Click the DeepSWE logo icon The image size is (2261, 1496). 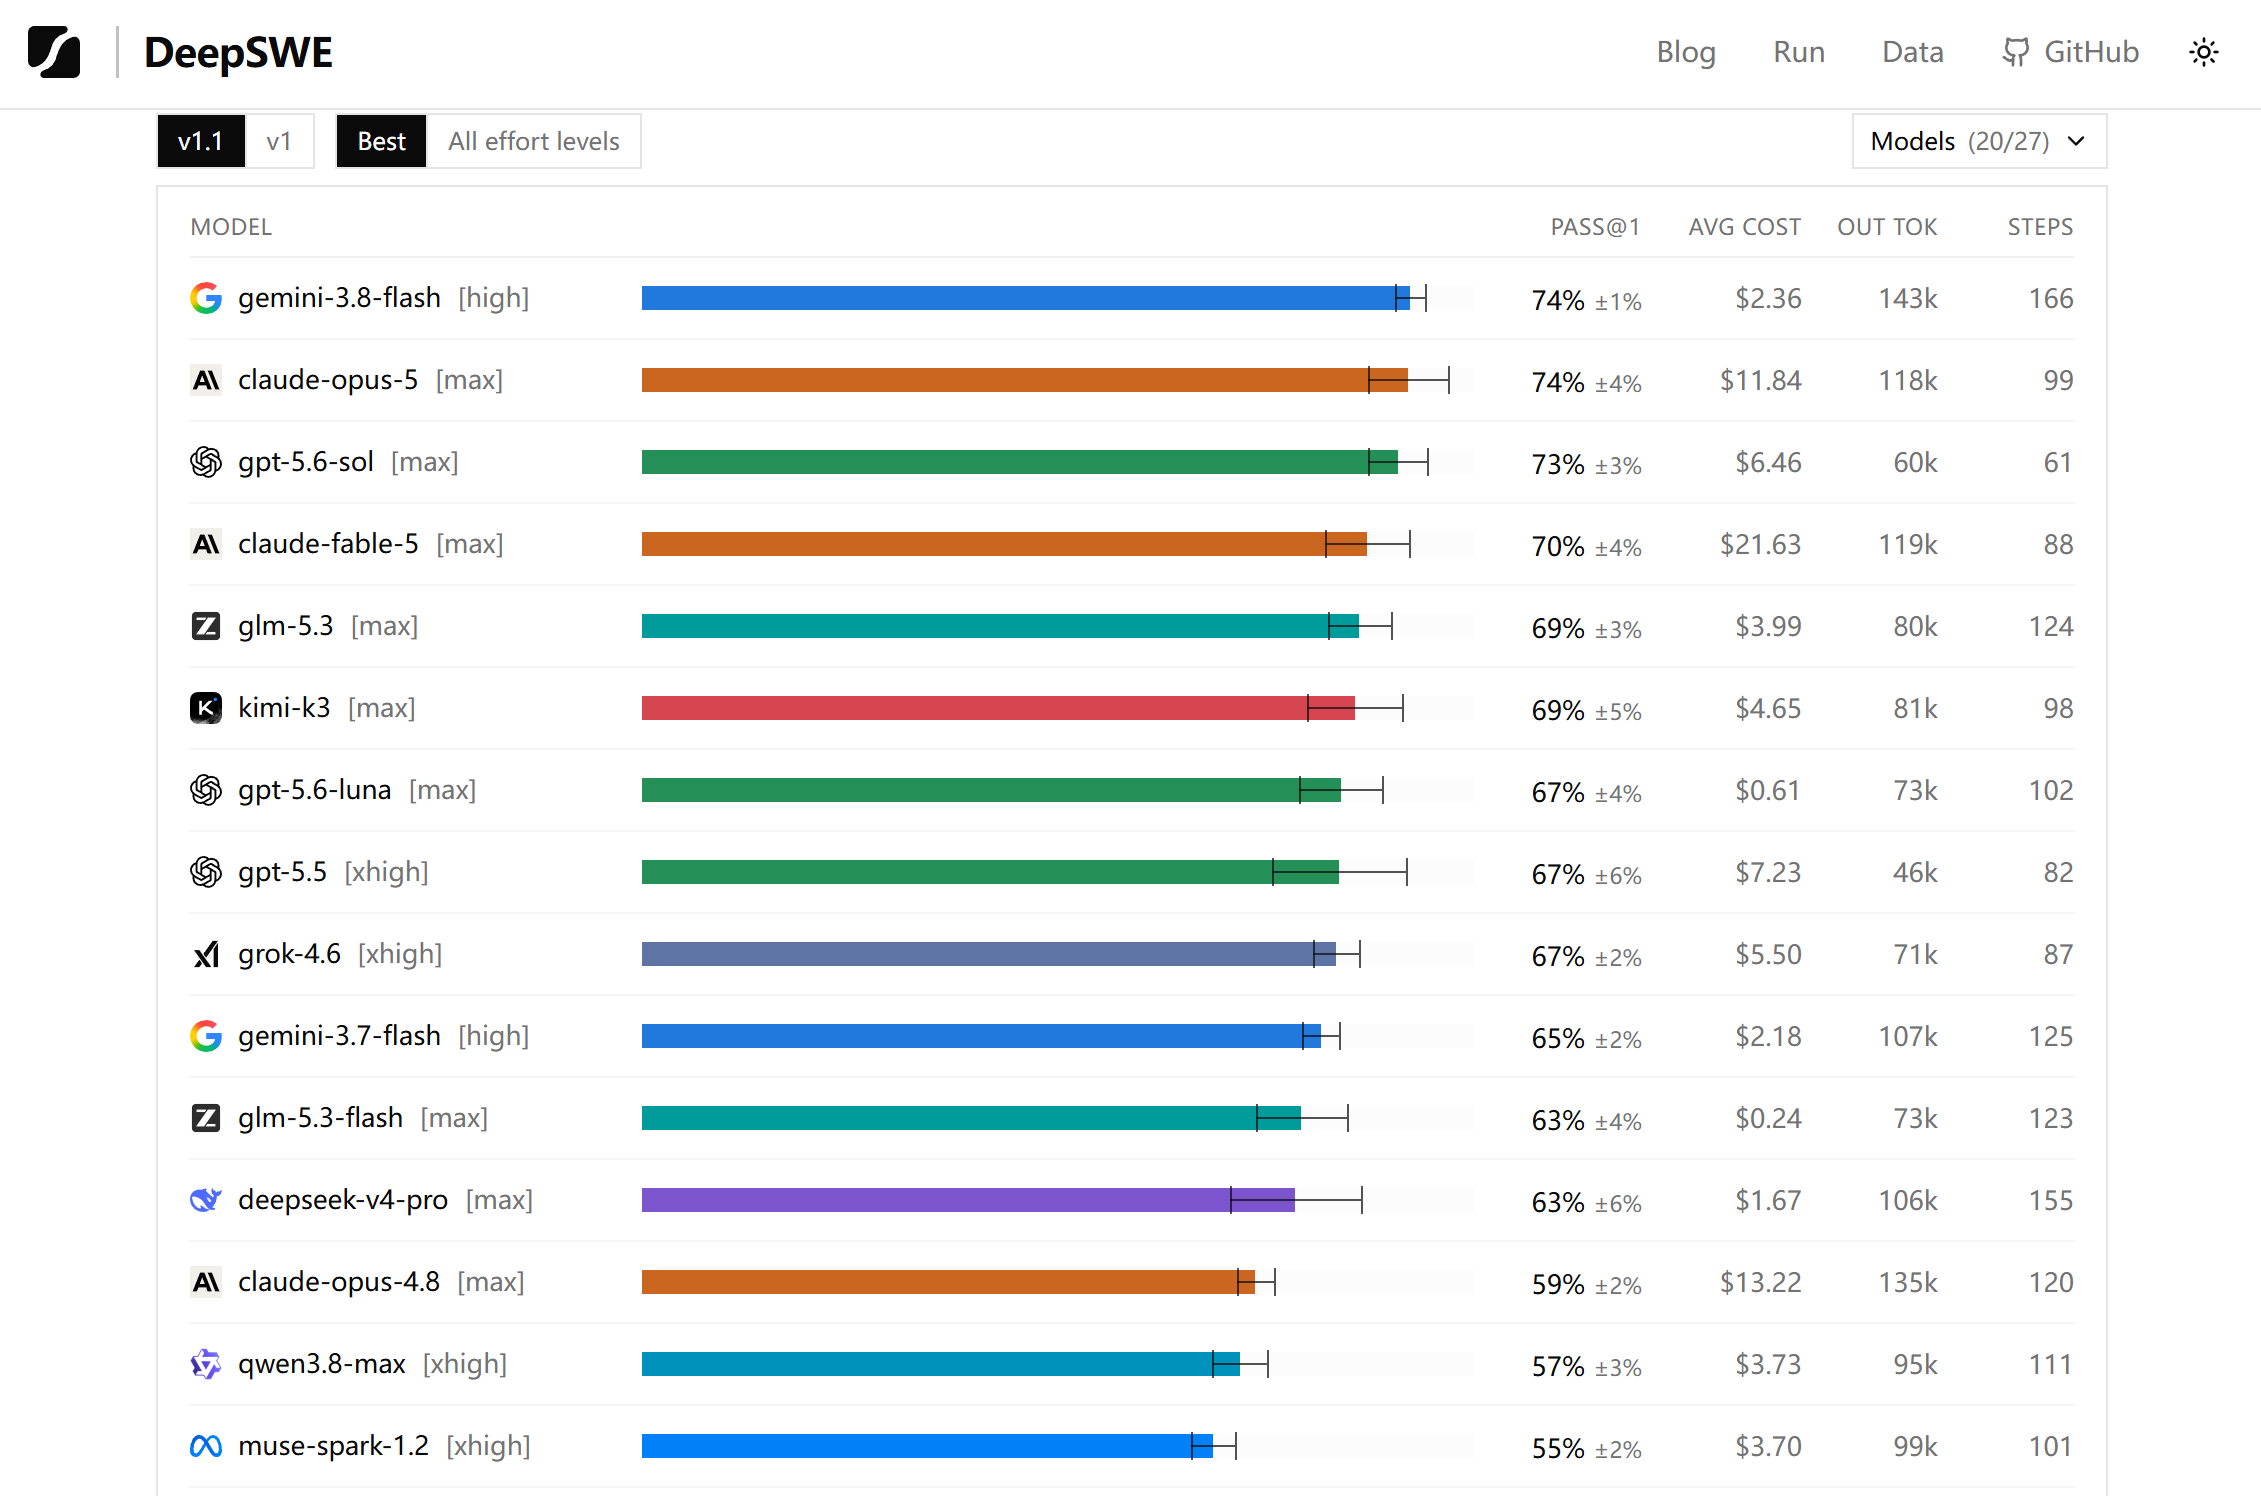54,52
